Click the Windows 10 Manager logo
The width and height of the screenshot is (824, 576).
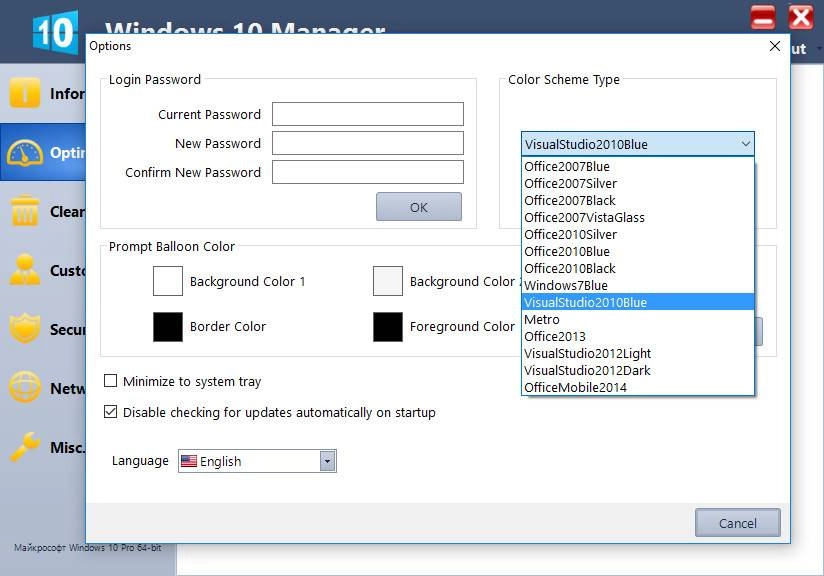56,33
